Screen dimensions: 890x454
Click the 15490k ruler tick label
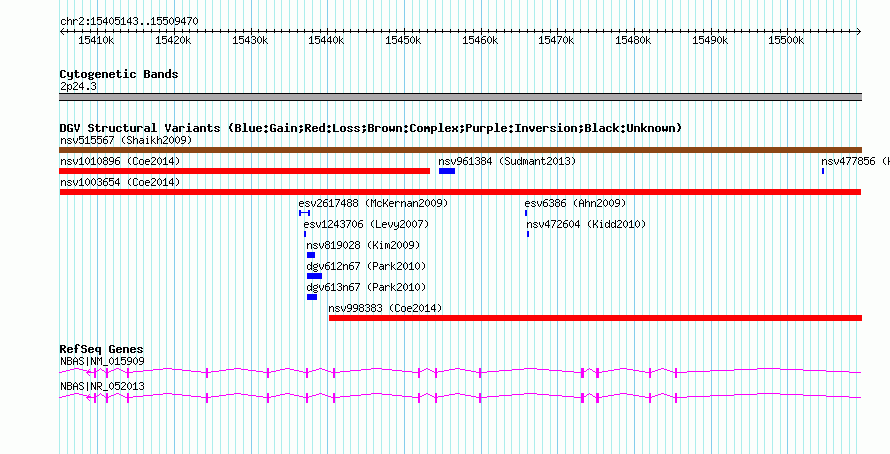pos(710,41)
